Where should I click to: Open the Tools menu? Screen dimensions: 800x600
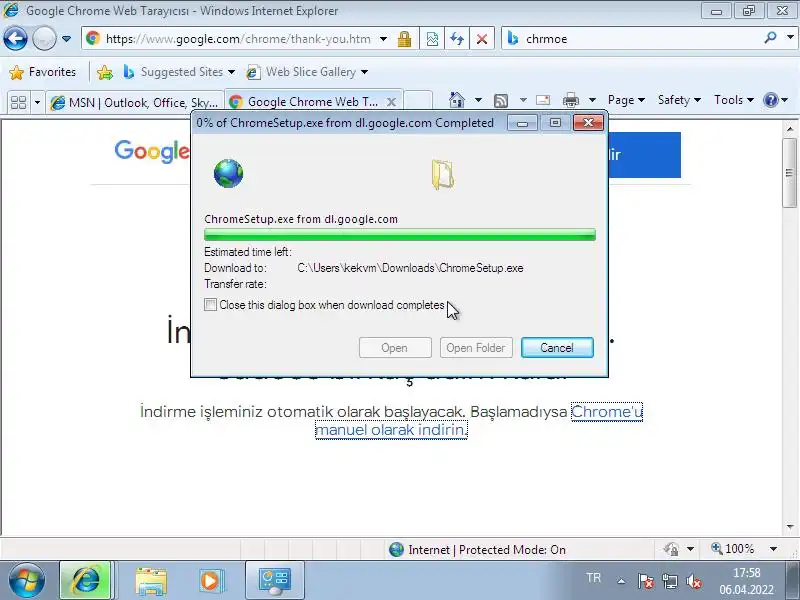(734, 100)
